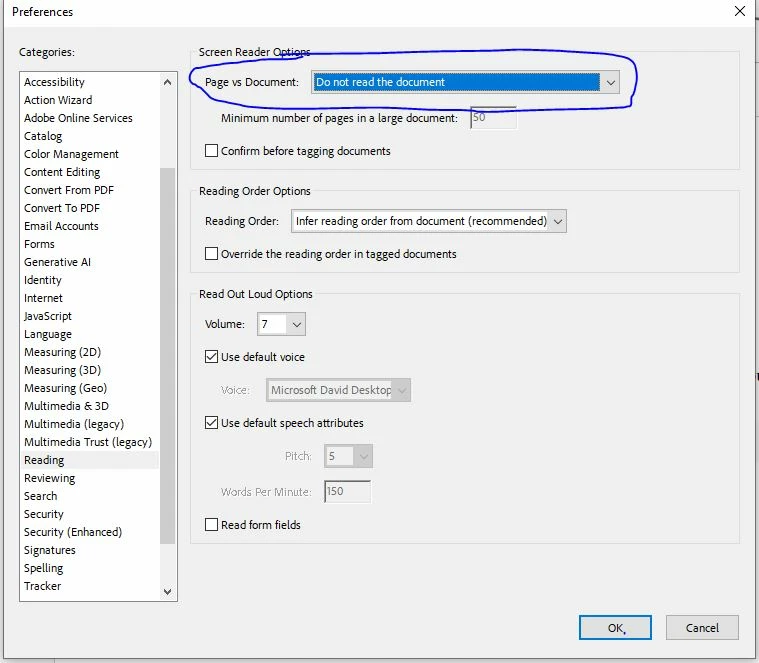Expand the Volume dropdown
This screenshot has width=759, height=663.
click(281, 324)
